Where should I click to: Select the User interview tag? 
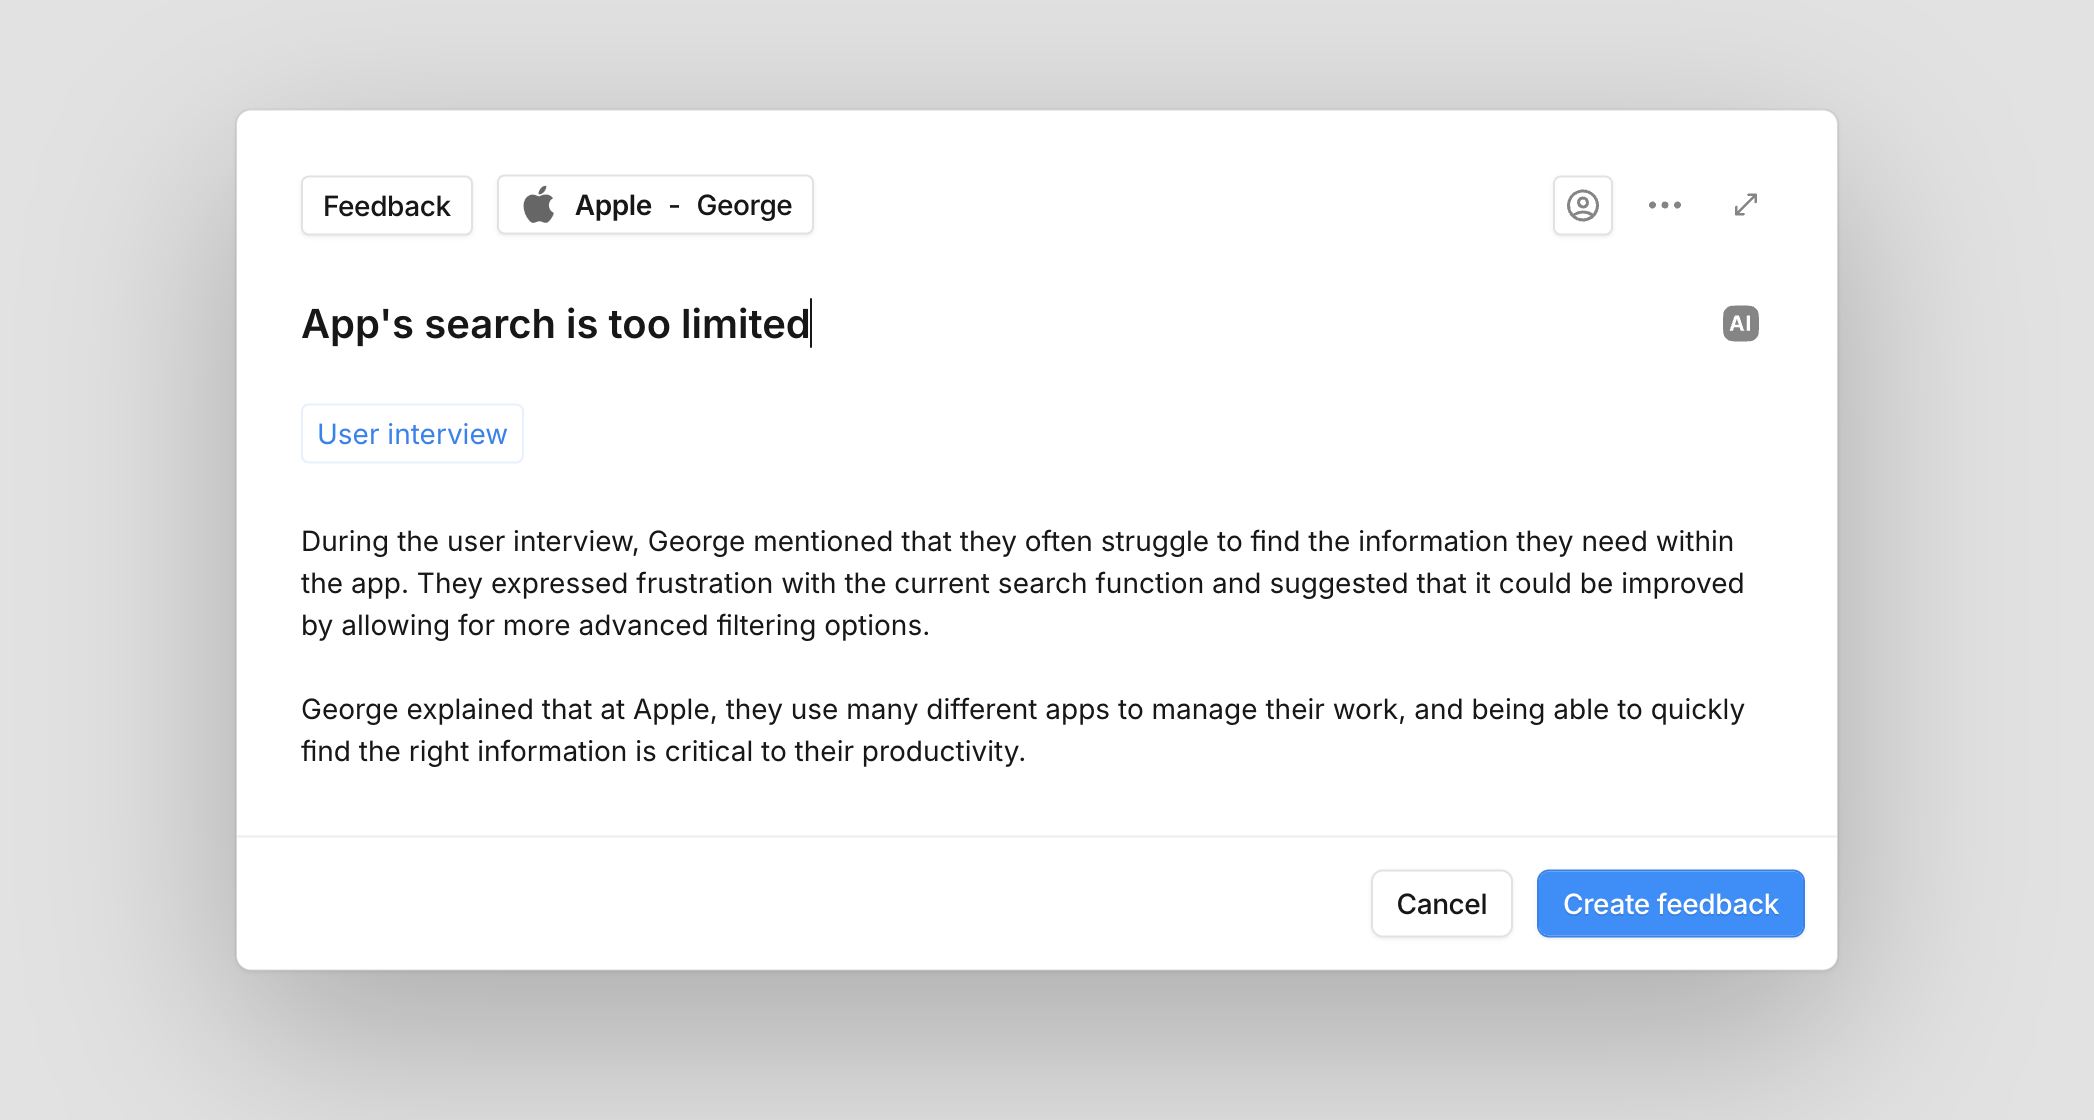(x=412, y=433)
